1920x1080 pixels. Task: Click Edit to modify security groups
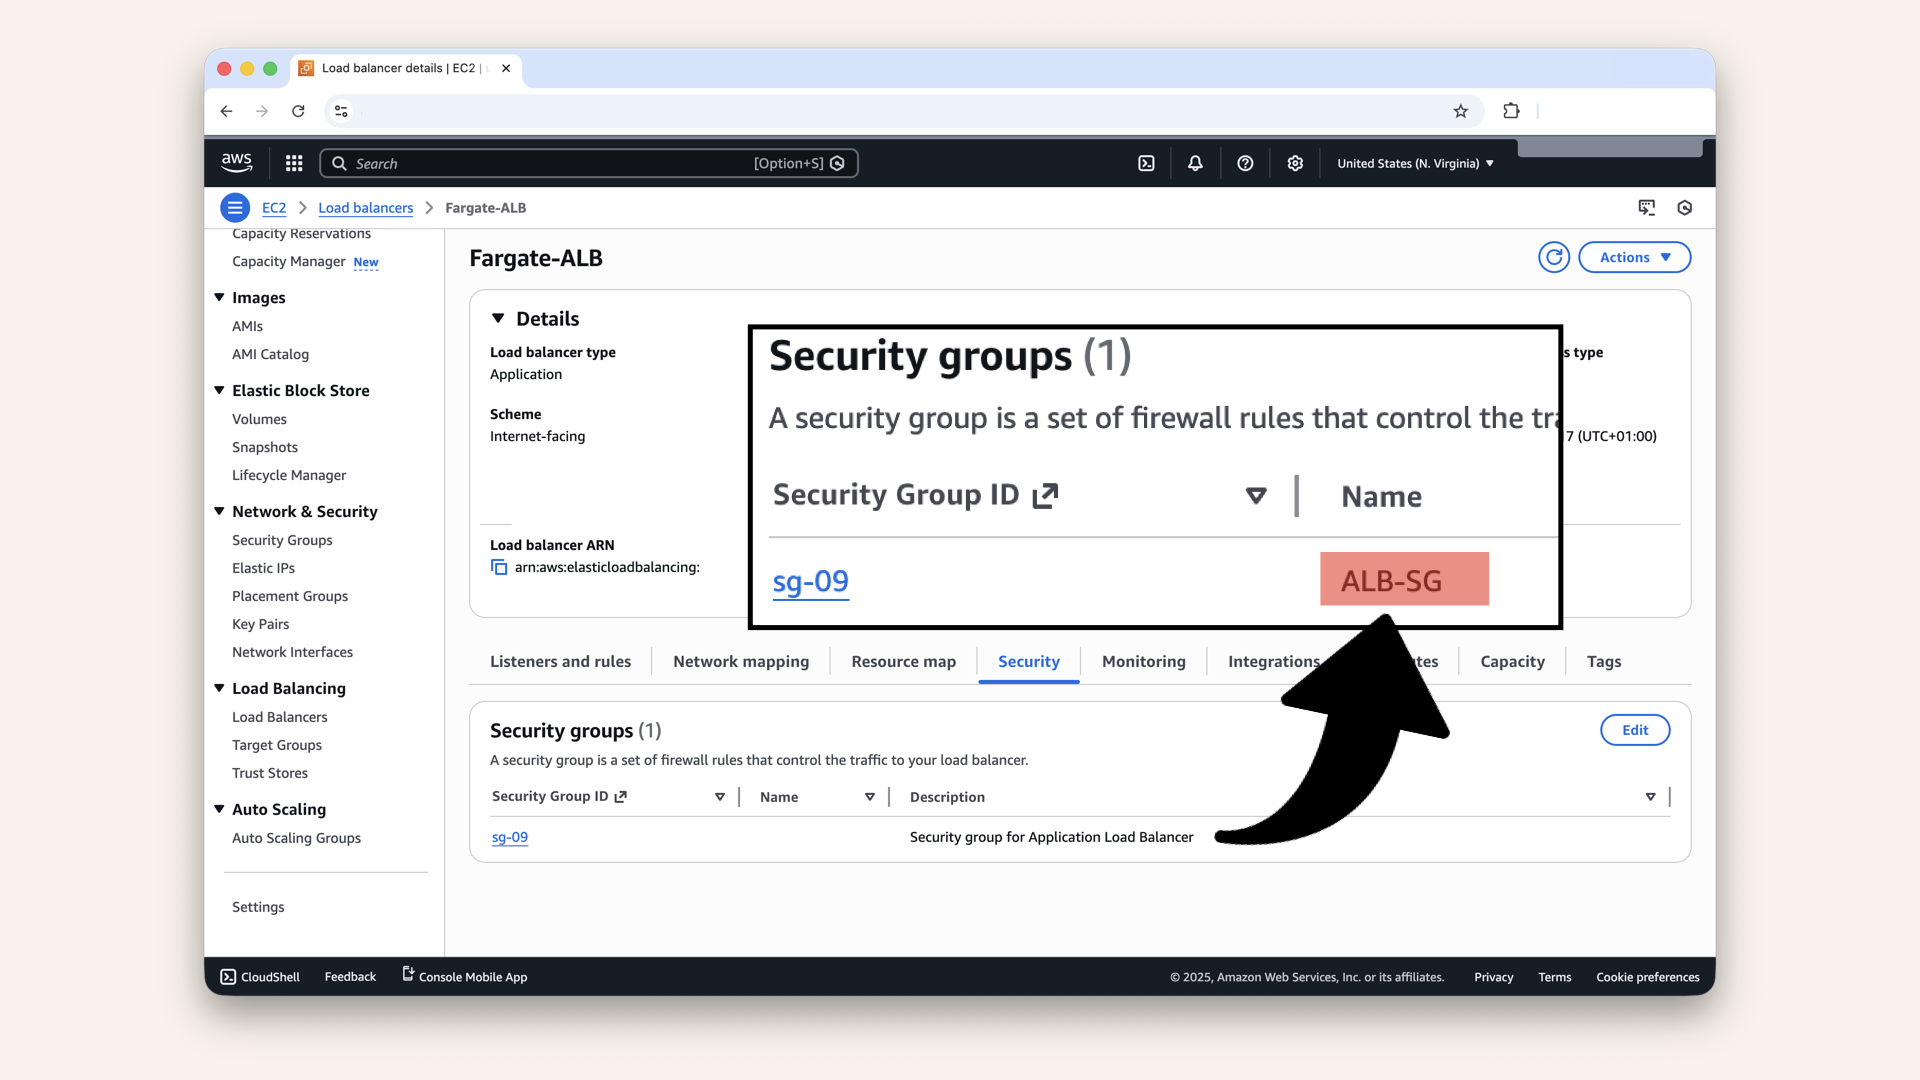click(1634, 730)
